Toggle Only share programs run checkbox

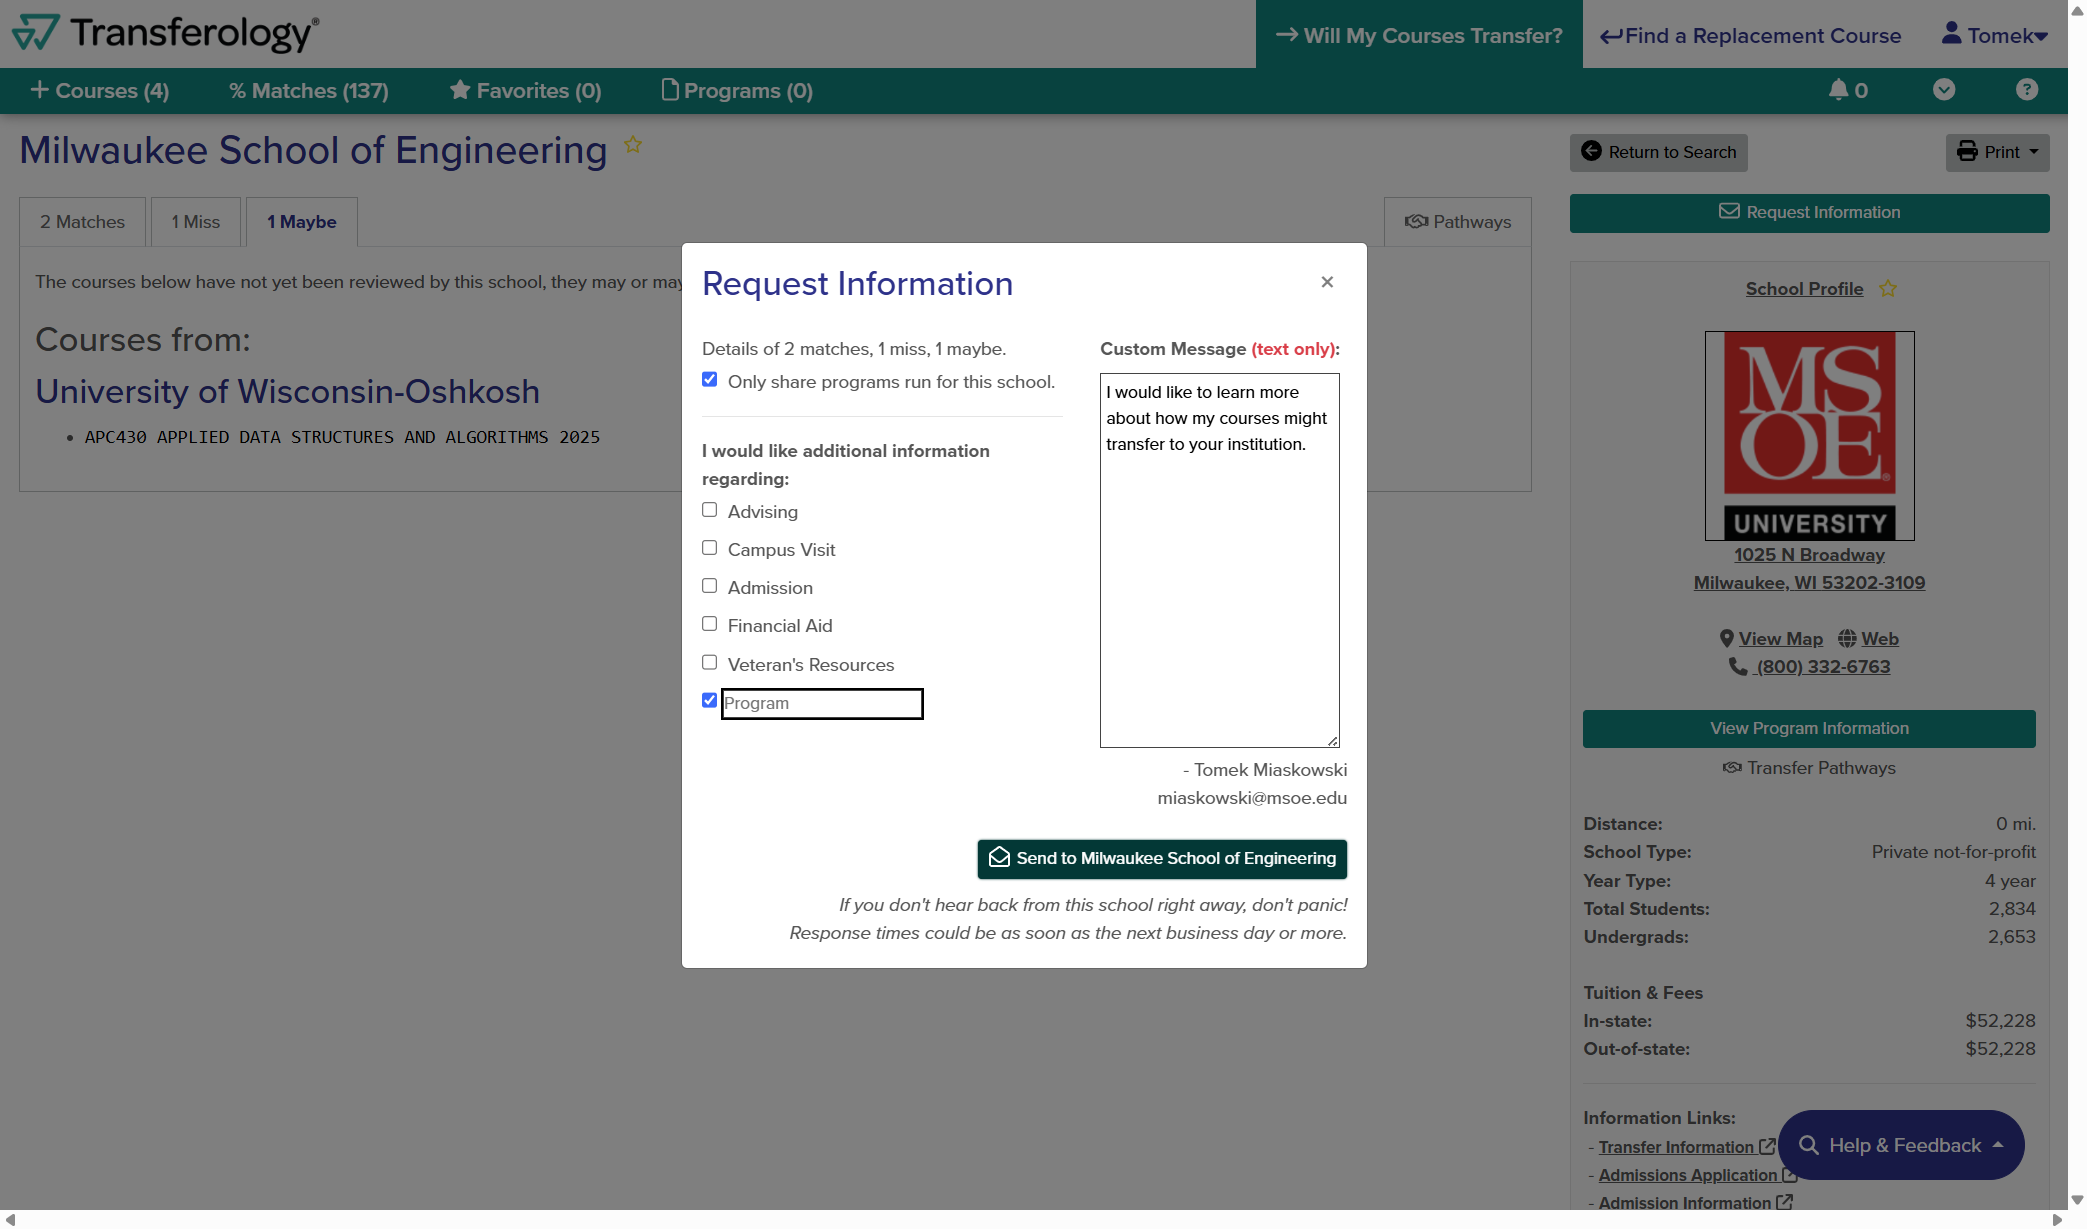coord(710,380)
